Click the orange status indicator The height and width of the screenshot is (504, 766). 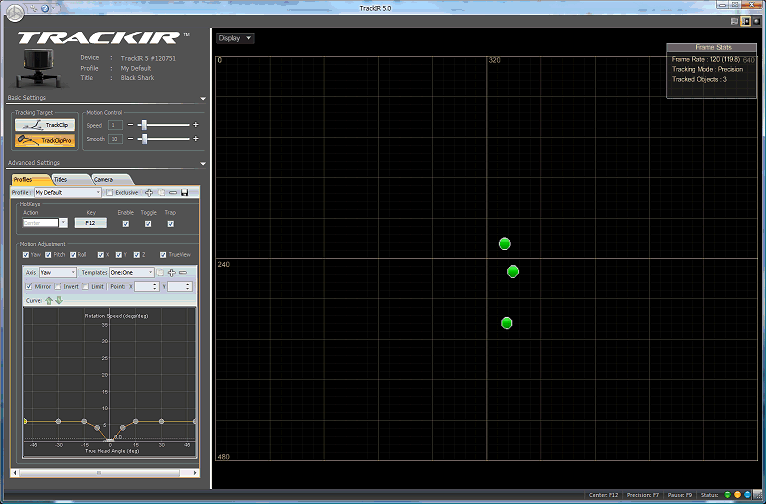(x=737, y=495)
